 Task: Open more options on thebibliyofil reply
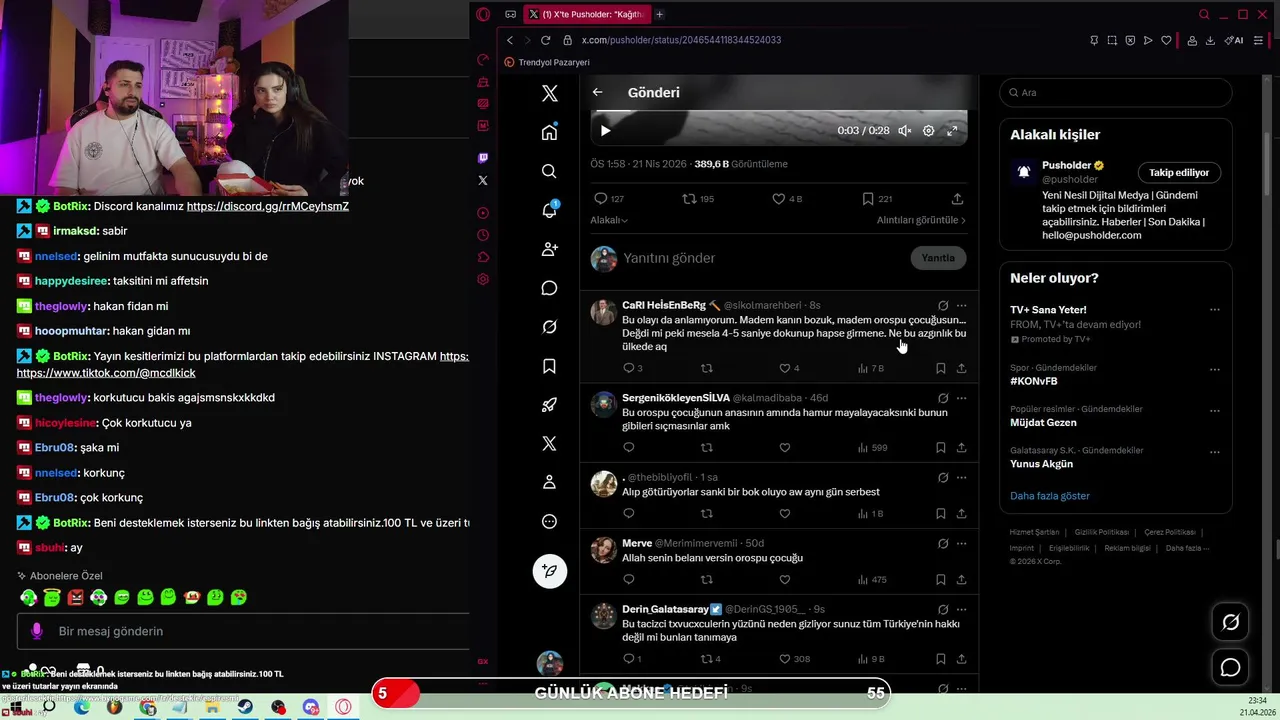point(961,478)
